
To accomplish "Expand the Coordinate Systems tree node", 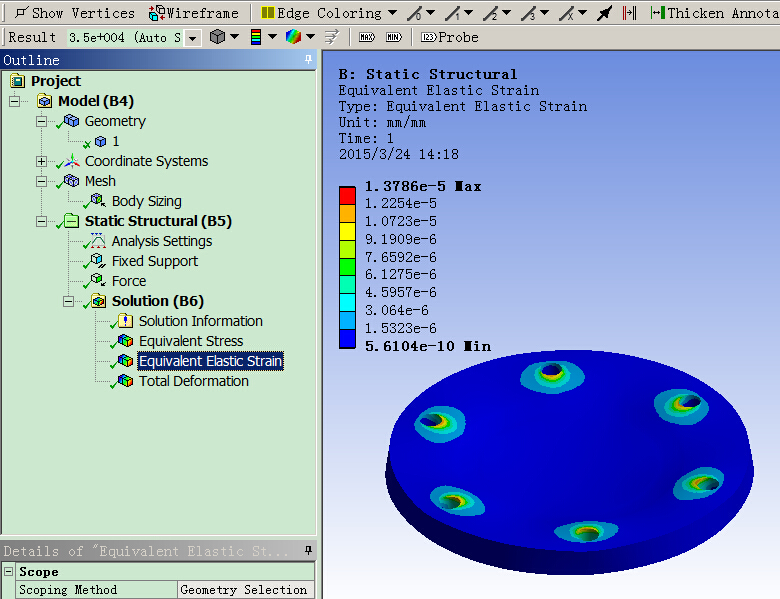I will [x=41, y=161].
